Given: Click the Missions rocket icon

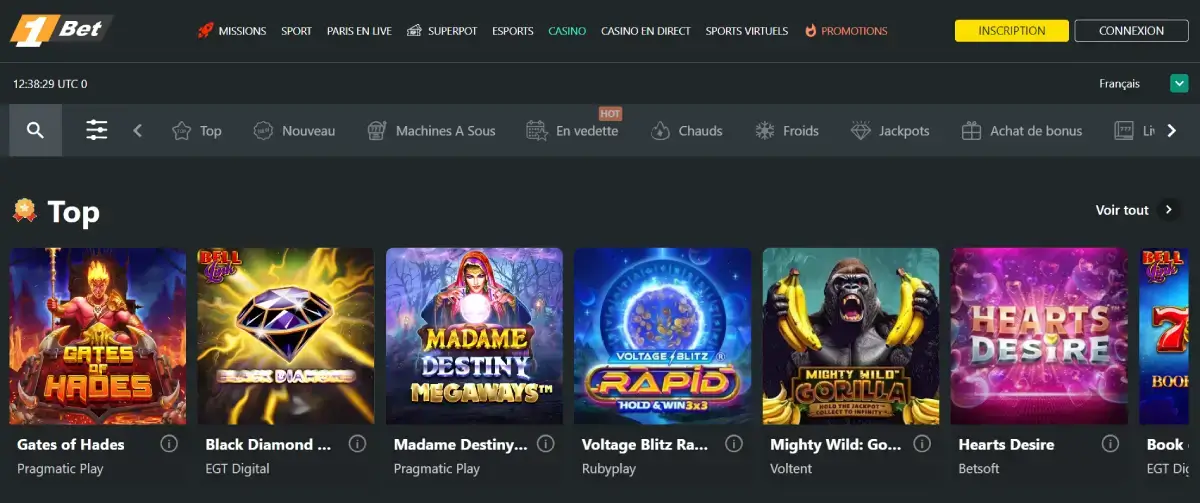Looking at the screenshot, I should click(206, 31).
